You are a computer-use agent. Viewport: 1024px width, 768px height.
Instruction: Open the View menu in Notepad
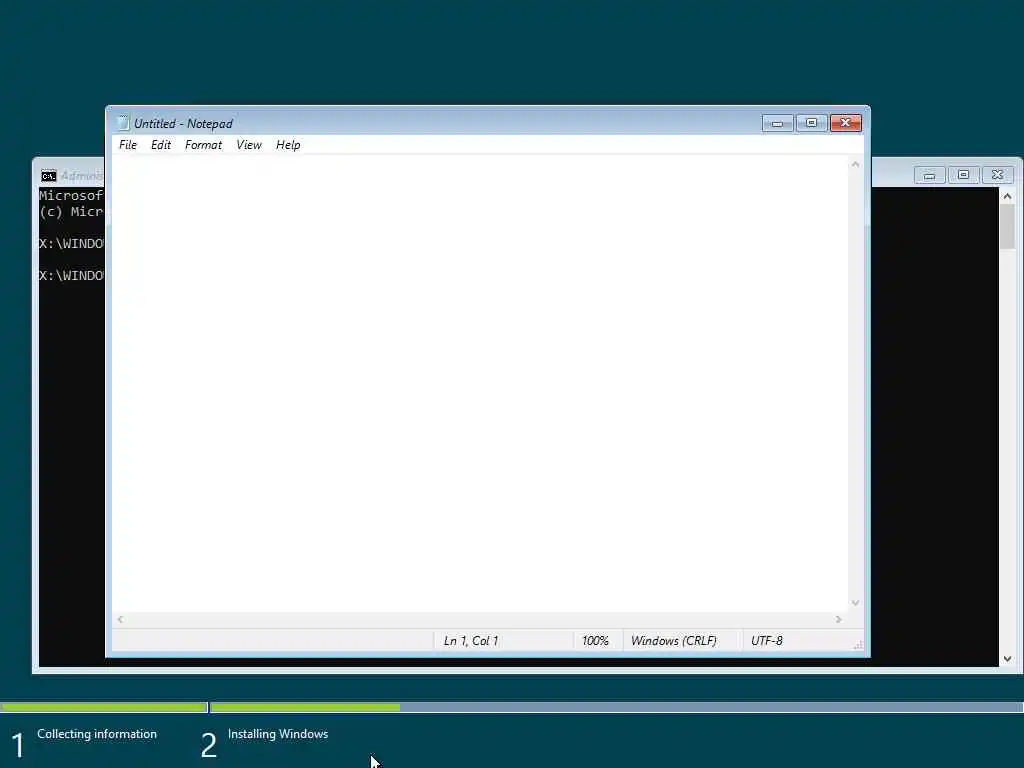click(x=249, y=145)
